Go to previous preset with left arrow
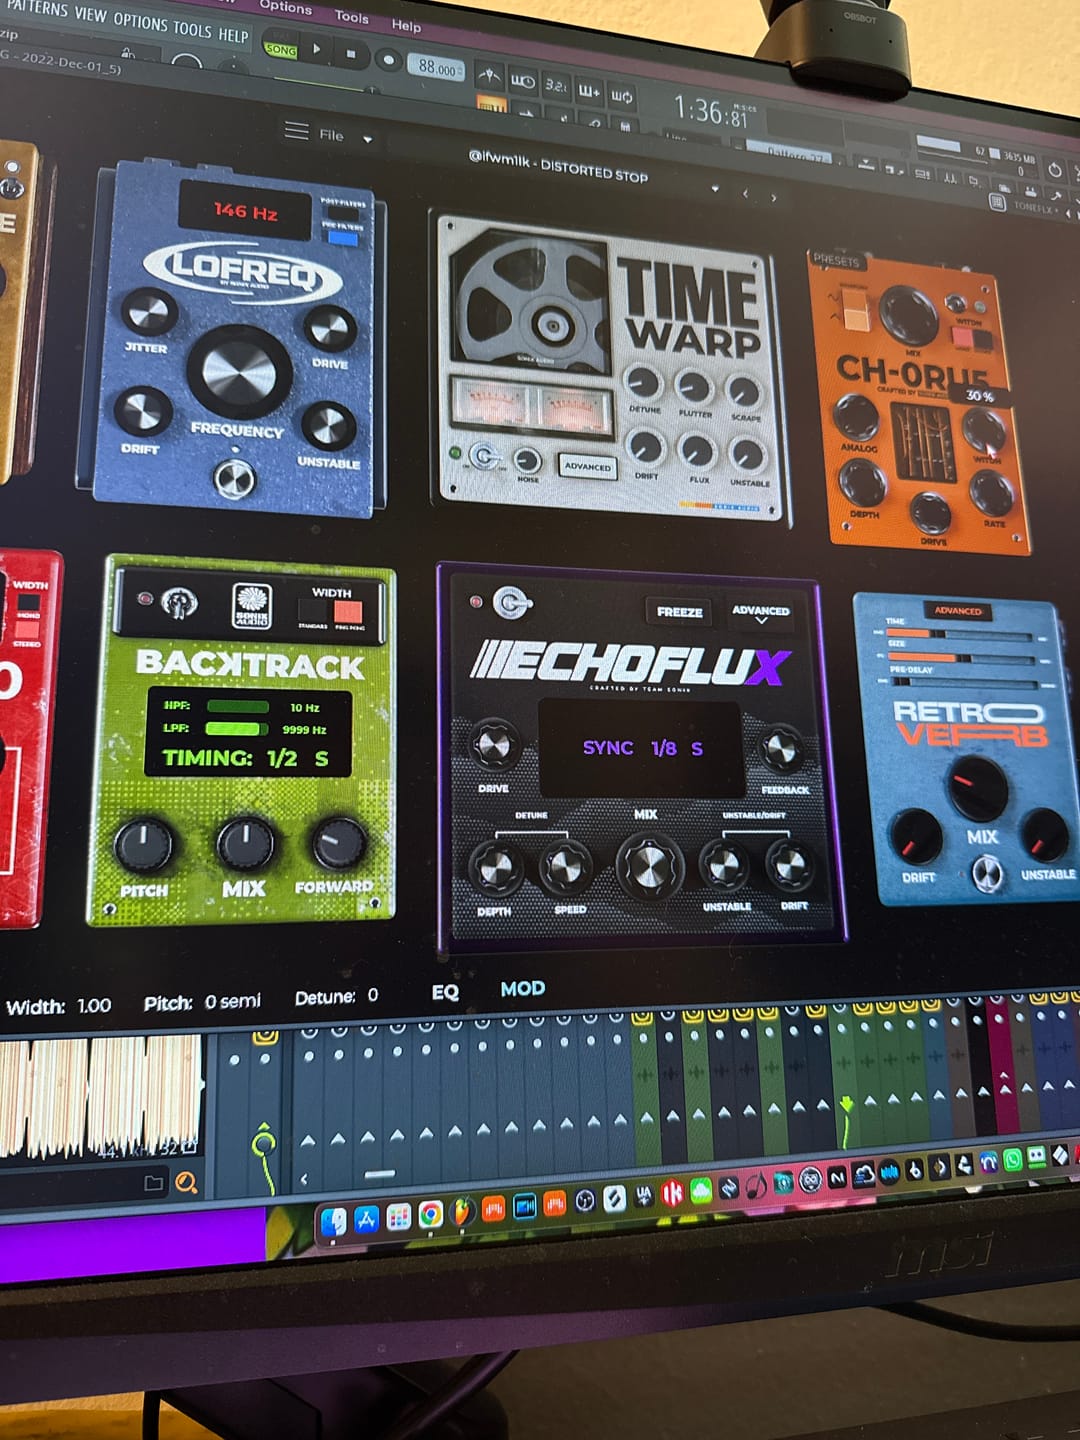The height and width of the screenshot is (1440, 1080). [745, 194]
